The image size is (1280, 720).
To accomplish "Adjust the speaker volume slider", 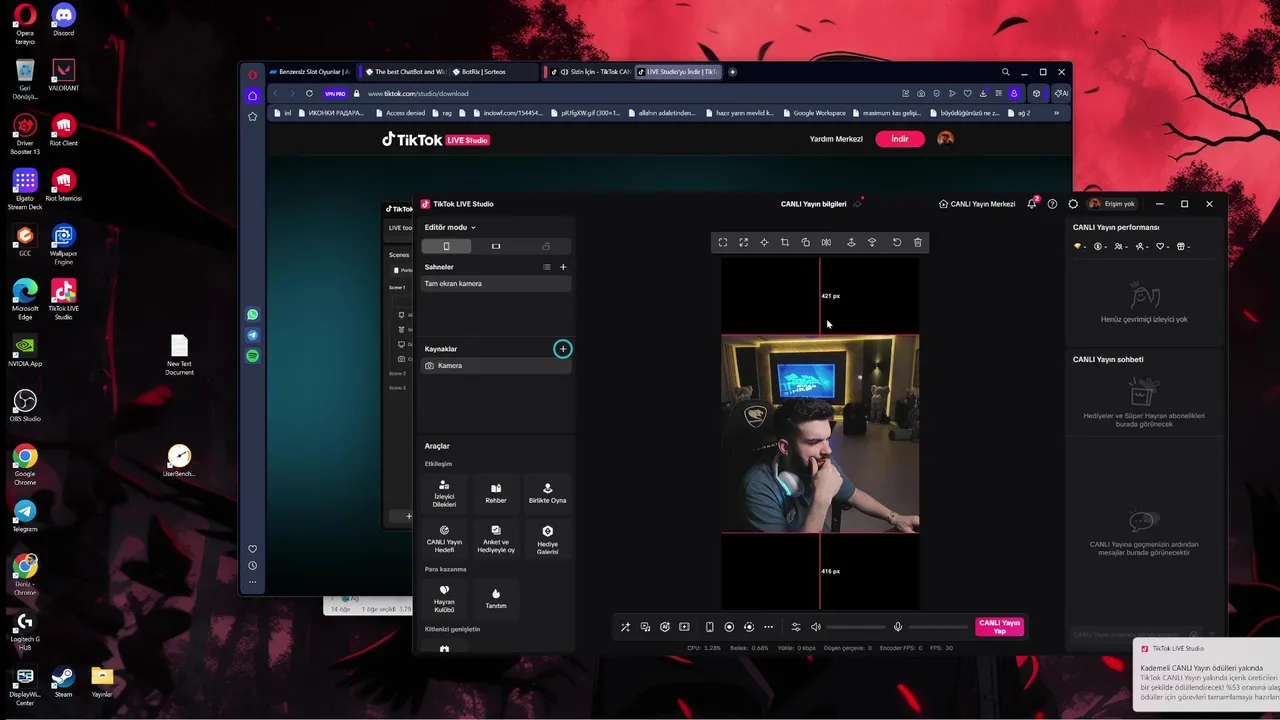I will coord(856,627).
